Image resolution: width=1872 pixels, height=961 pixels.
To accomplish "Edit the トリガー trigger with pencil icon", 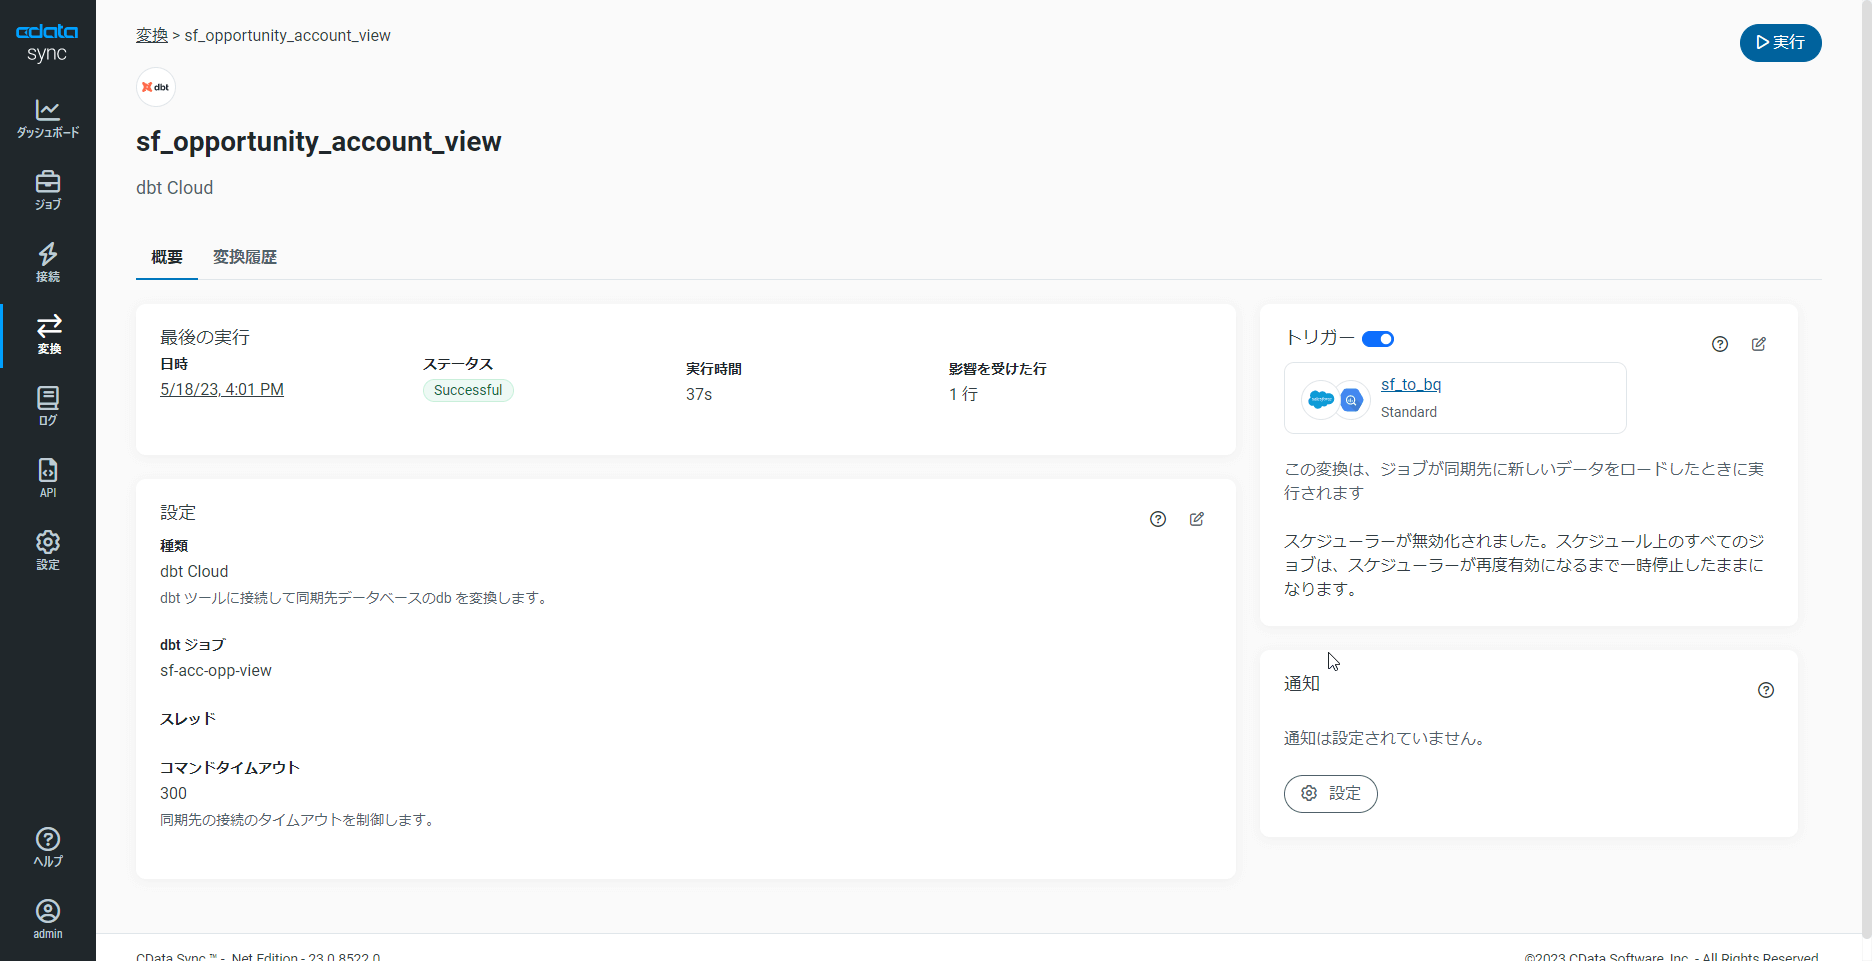I will (1759, 344).
